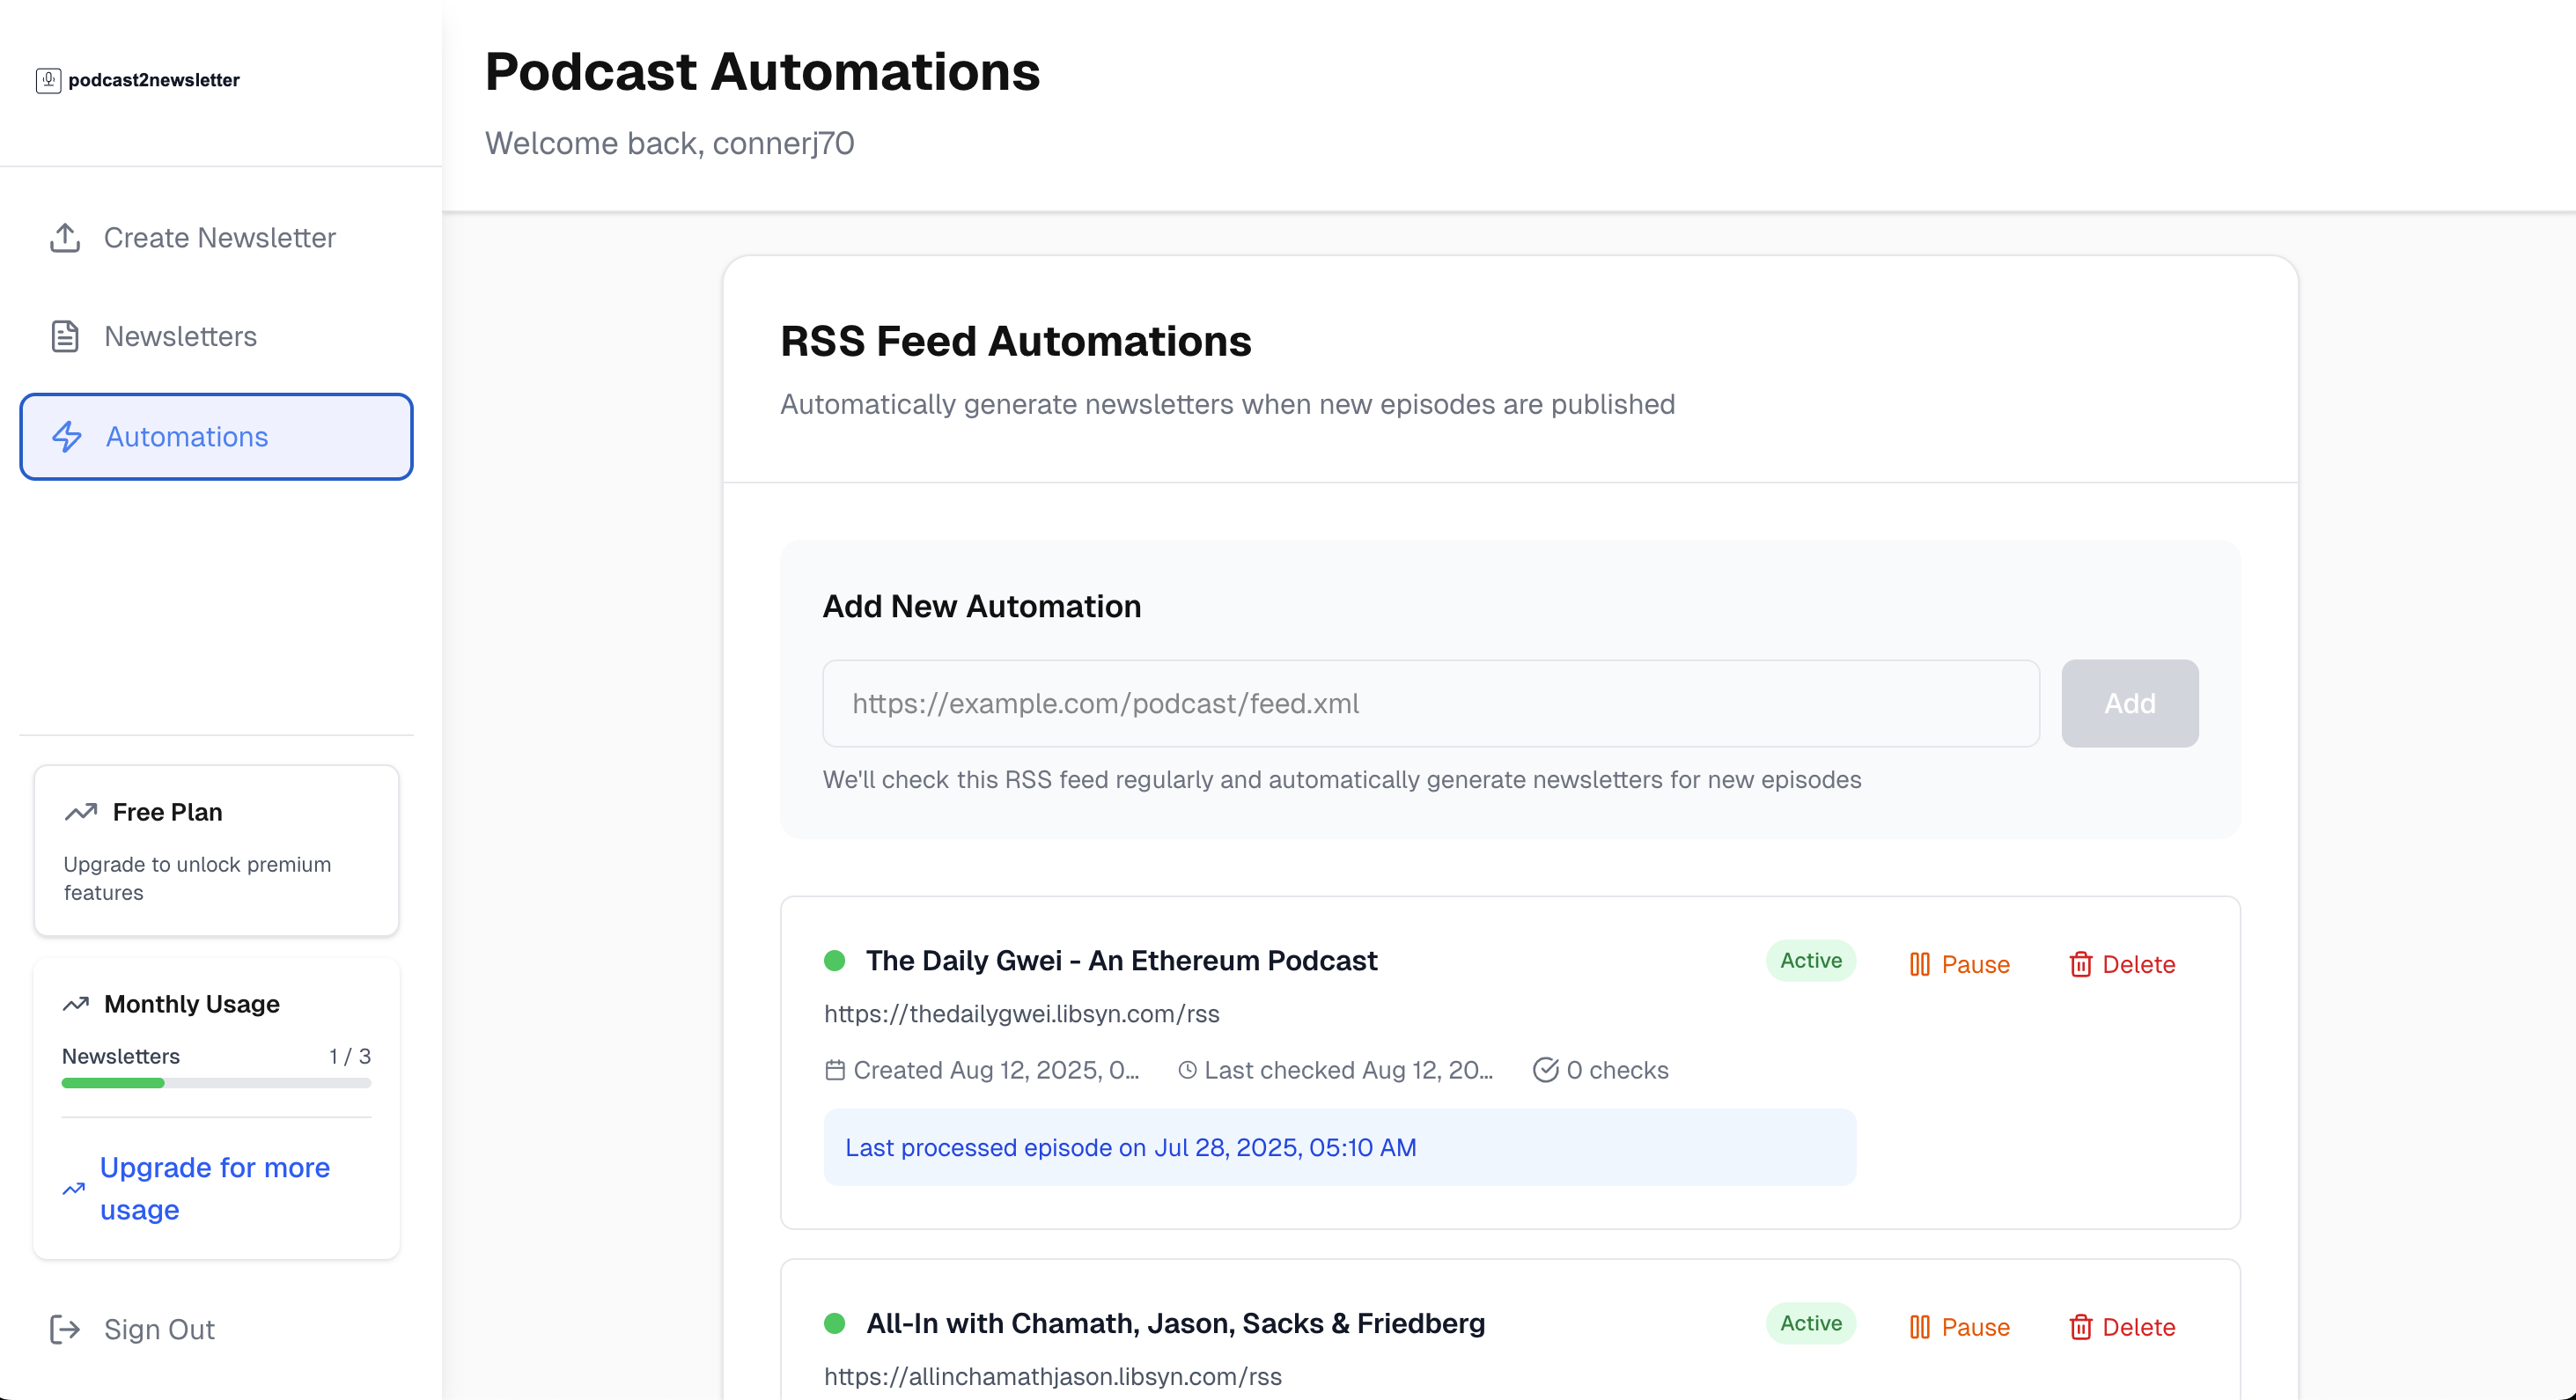Click the Active badge on All-In podcast
This screenshot has width=2576, height=1400.
(1811, 1324)
